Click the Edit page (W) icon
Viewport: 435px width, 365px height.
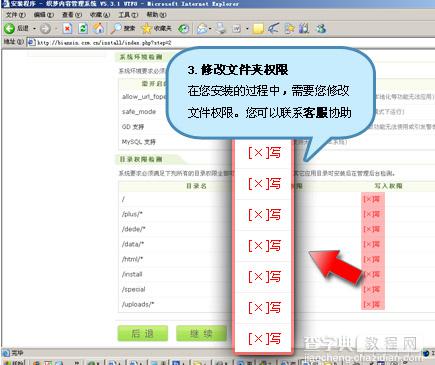[236, 29]
